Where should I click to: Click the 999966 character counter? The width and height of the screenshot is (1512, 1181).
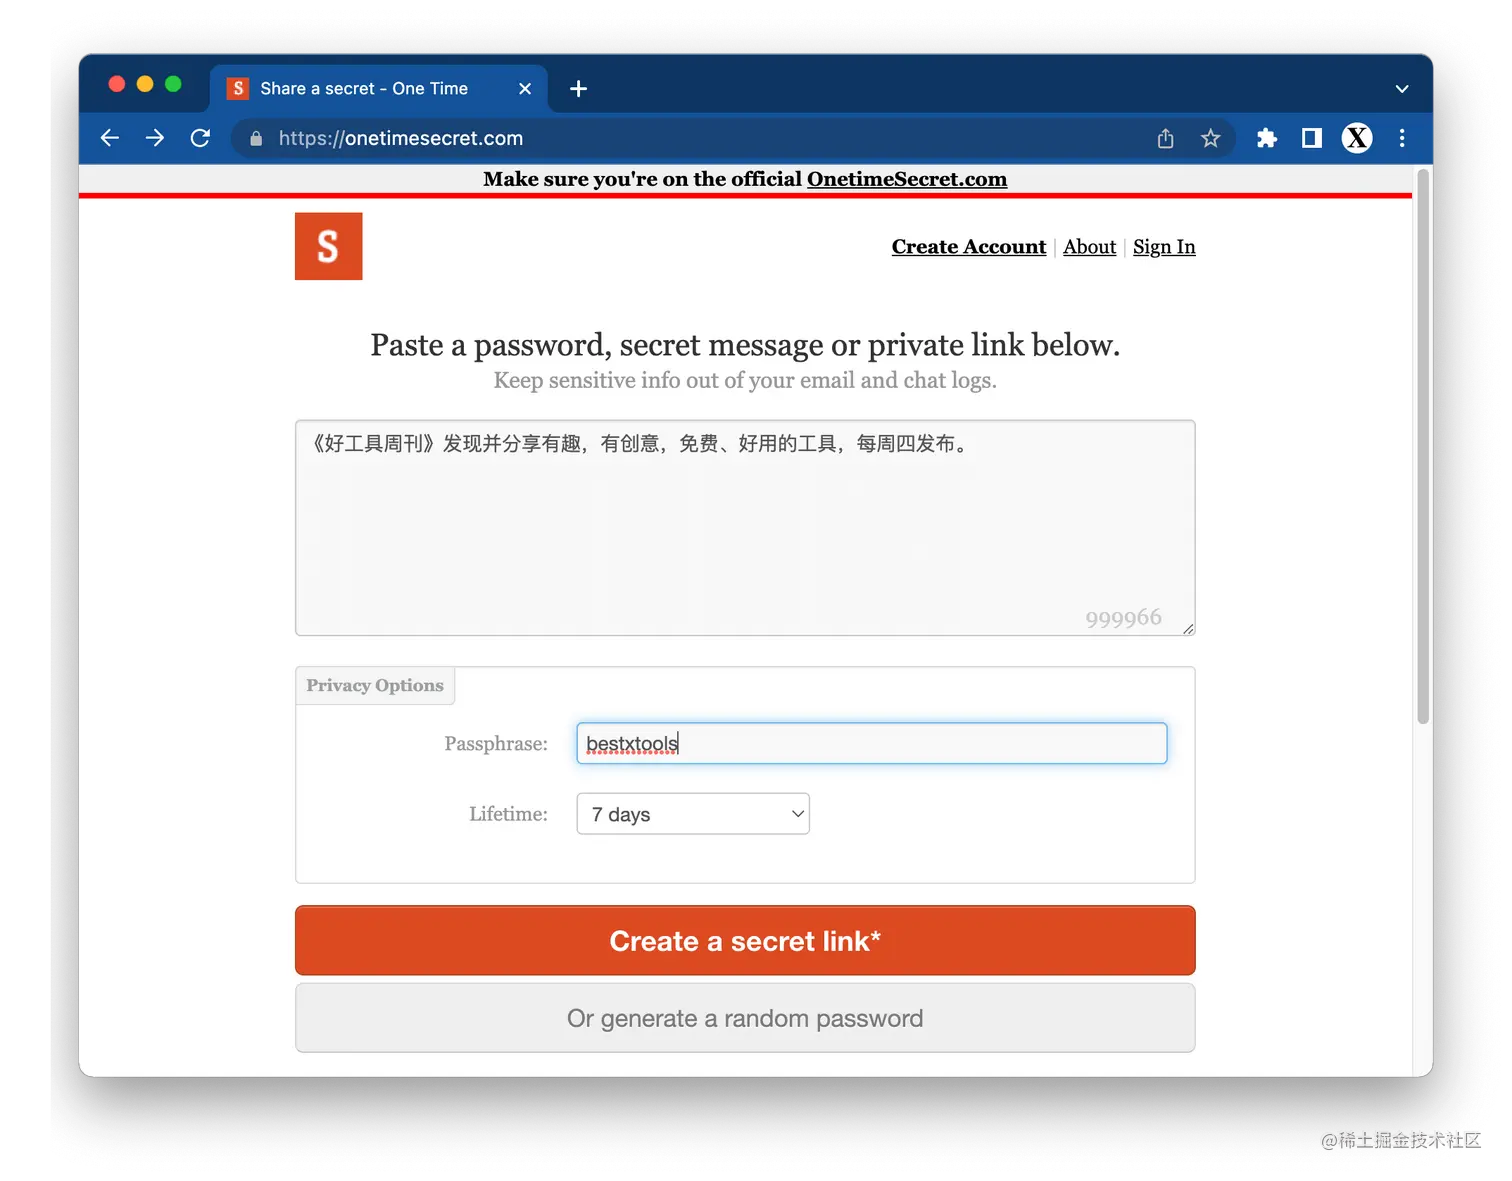[1123, 618]
